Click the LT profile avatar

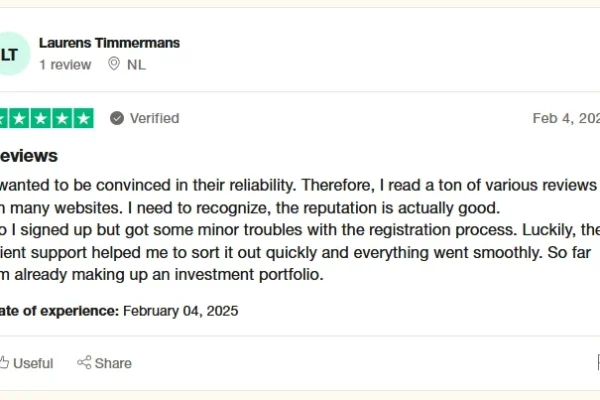pos(10,54)
